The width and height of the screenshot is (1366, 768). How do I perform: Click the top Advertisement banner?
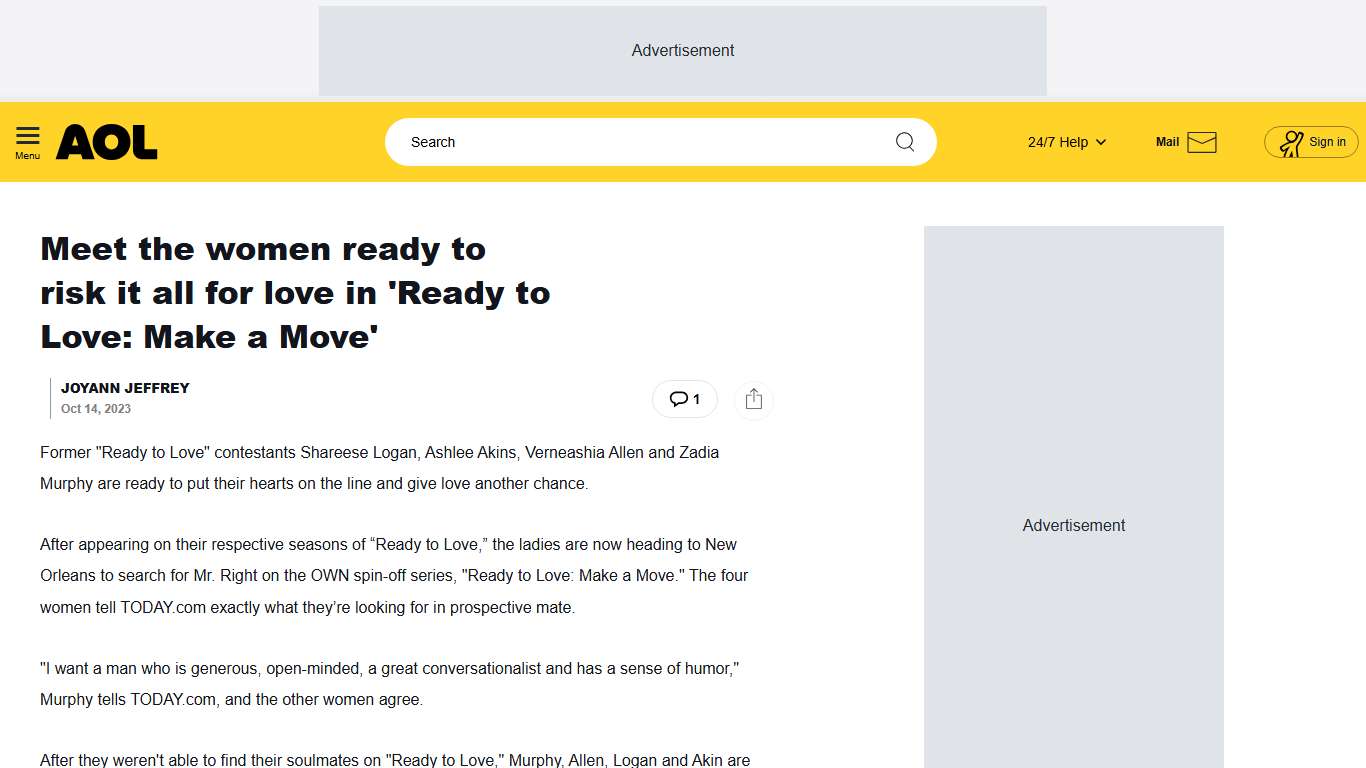coord(683,50)
